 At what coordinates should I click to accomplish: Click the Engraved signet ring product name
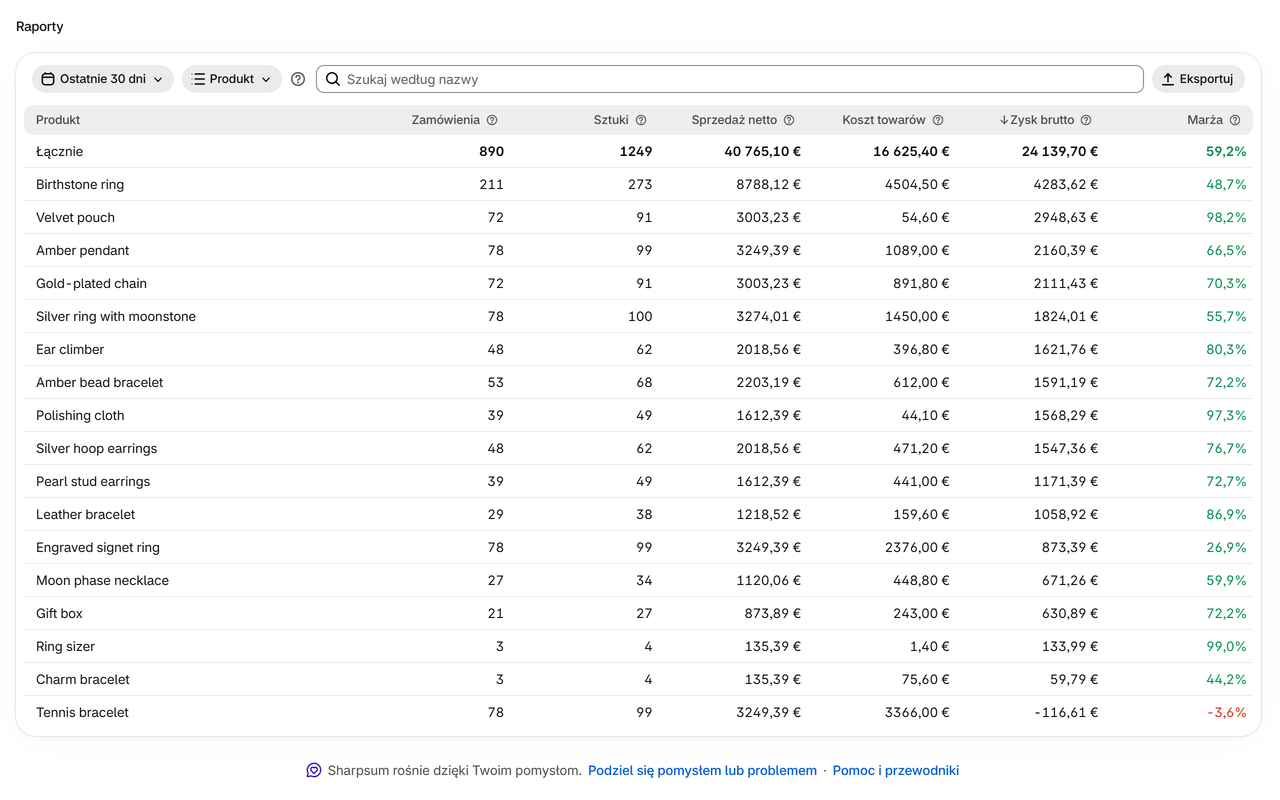[x=98, y=547]
